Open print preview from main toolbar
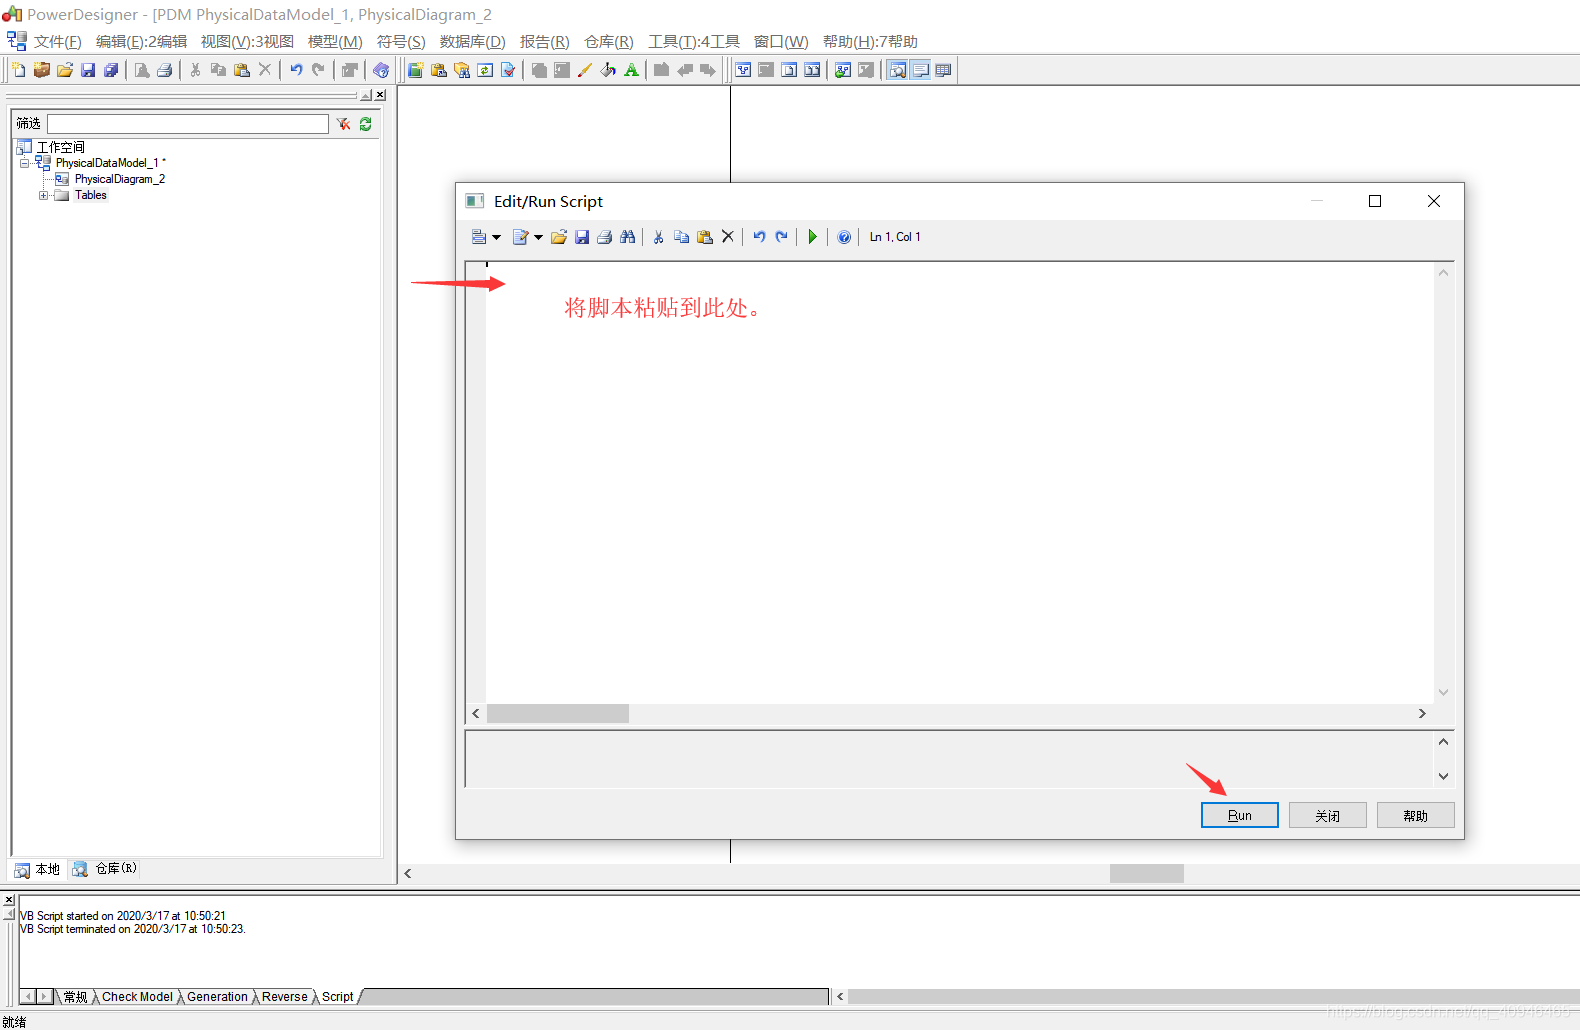 (x=142, y=70)
